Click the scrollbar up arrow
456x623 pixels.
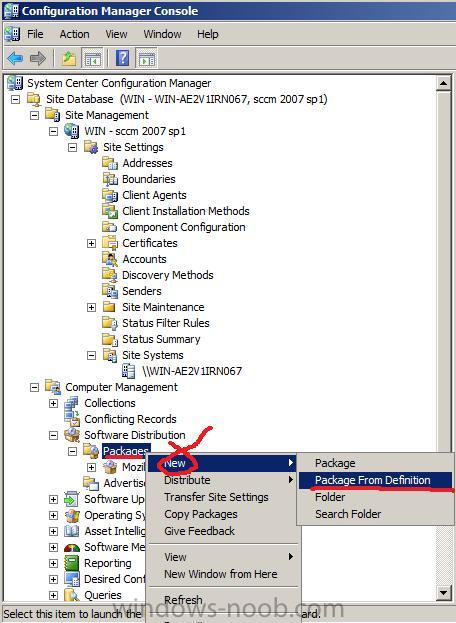443,83
